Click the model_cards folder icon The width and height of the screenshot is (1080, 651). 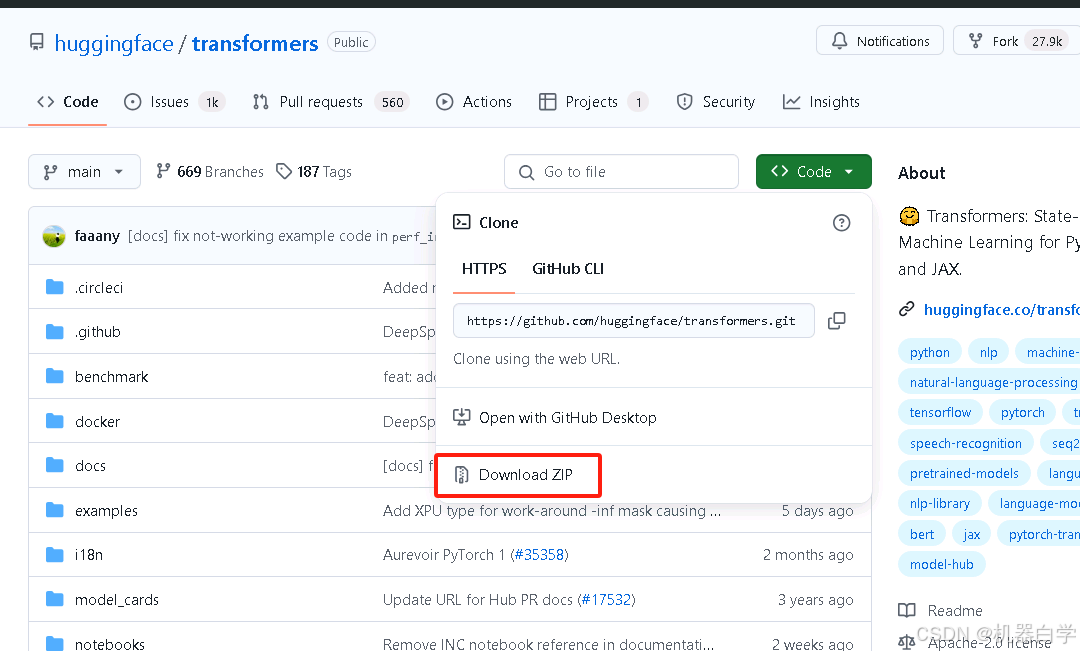tap(54, 599)
